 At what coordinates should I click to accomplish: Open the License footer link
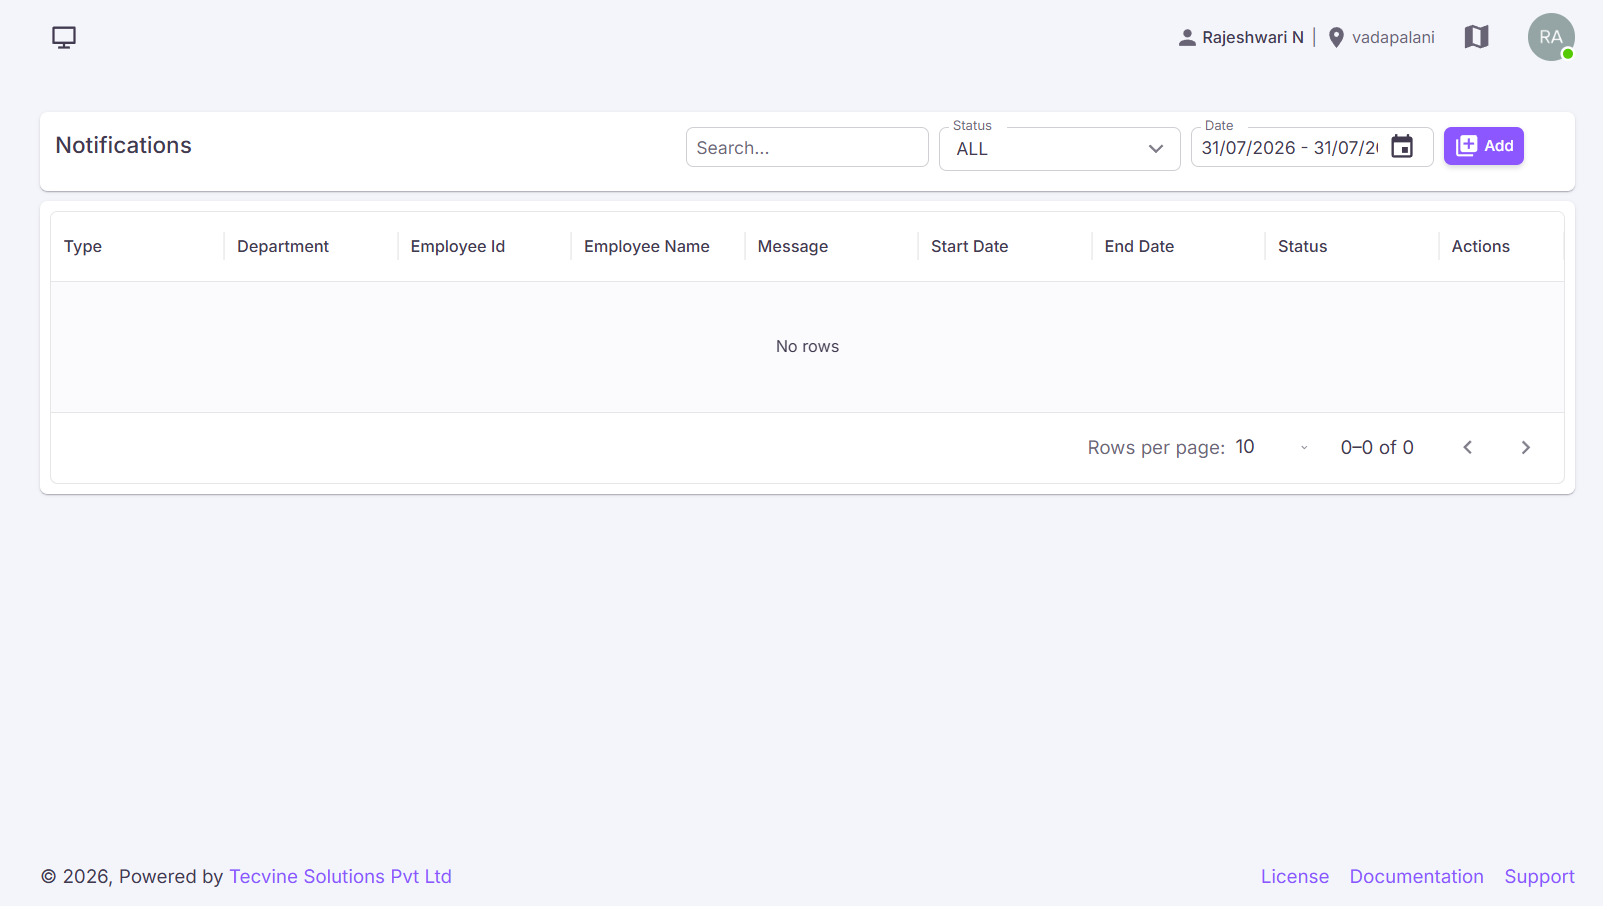point(1294,877)
